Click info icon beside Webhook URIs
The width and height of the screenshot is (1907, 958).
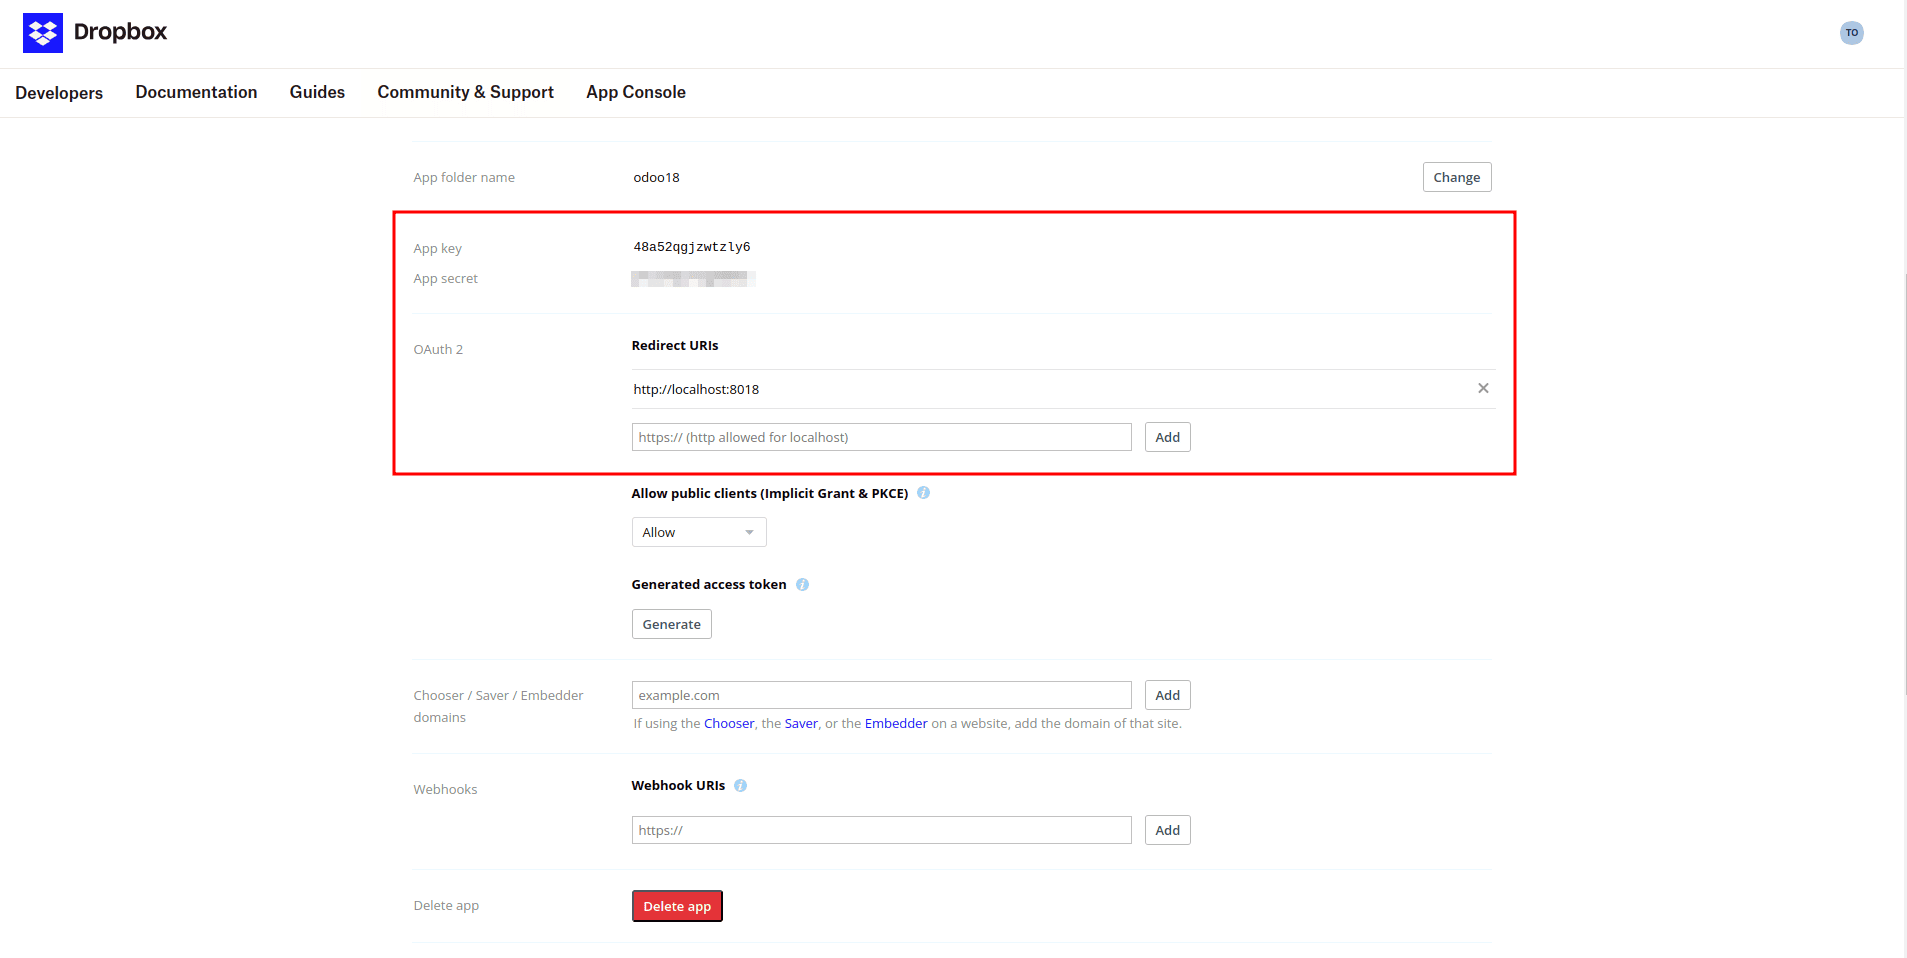pos(740,786)
